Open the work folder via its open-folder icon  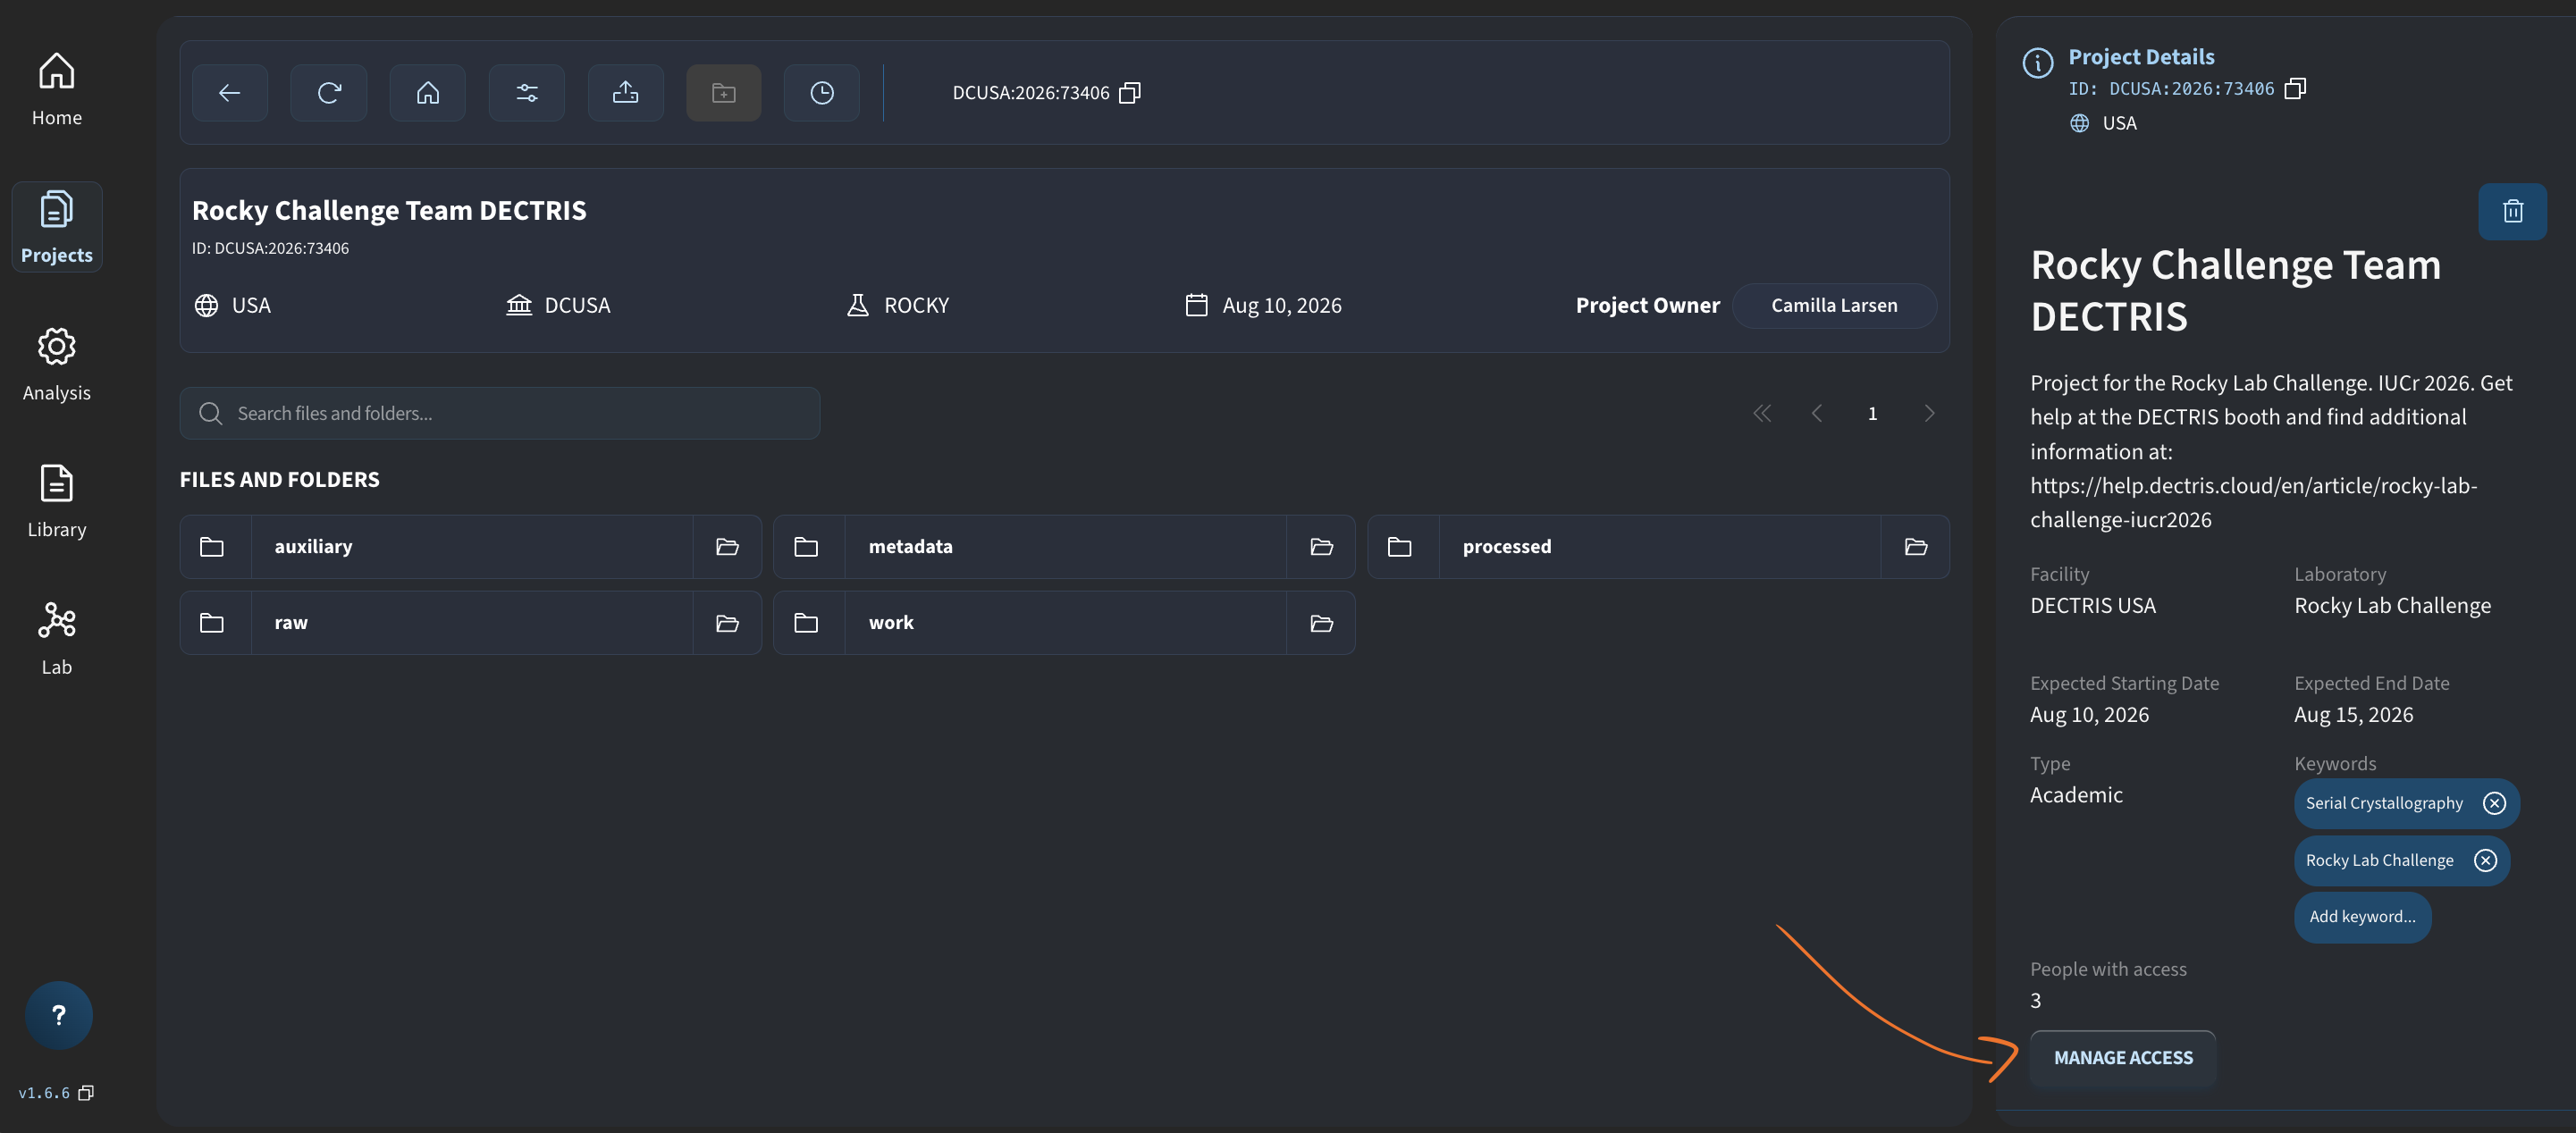(1321, 622)
